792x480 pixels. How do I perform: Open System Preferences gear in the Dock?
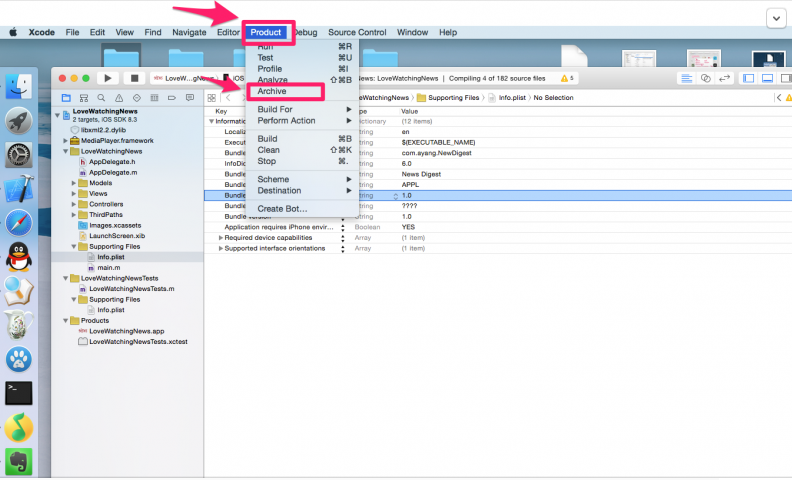(x=19, y=155)
